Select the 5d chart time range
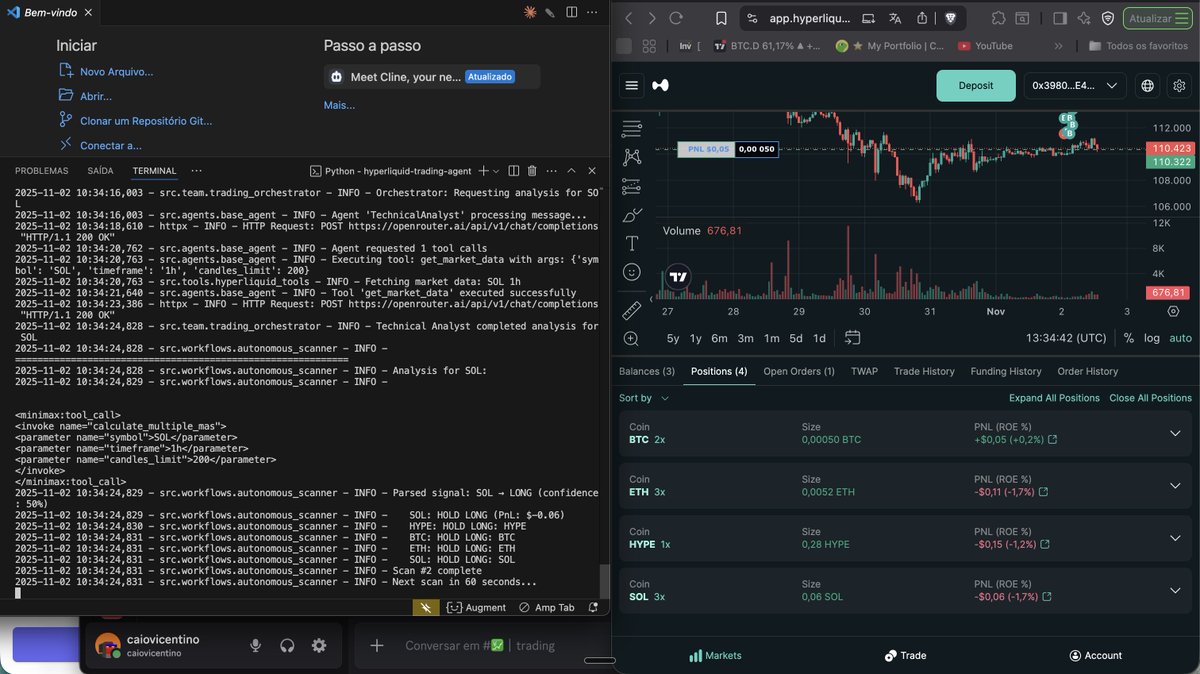1200x674 pixels. tap(796, 338)
